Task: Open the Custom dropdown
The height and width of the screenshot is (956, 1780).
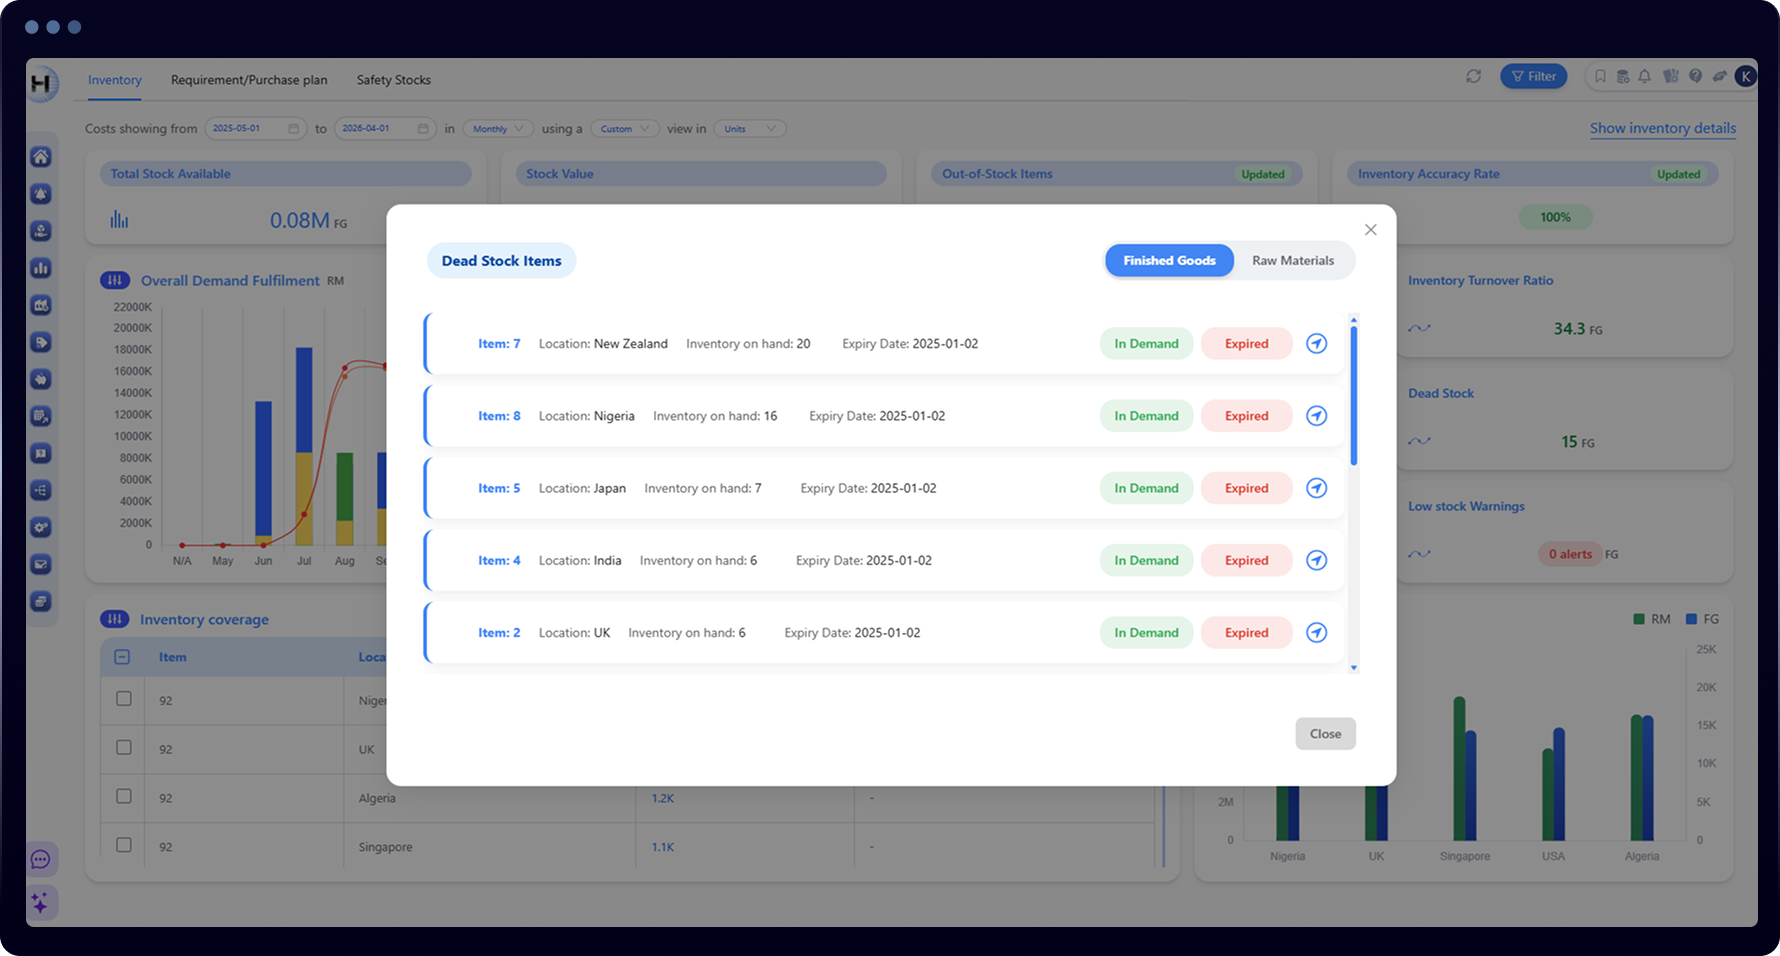Action: coord(625,128)
